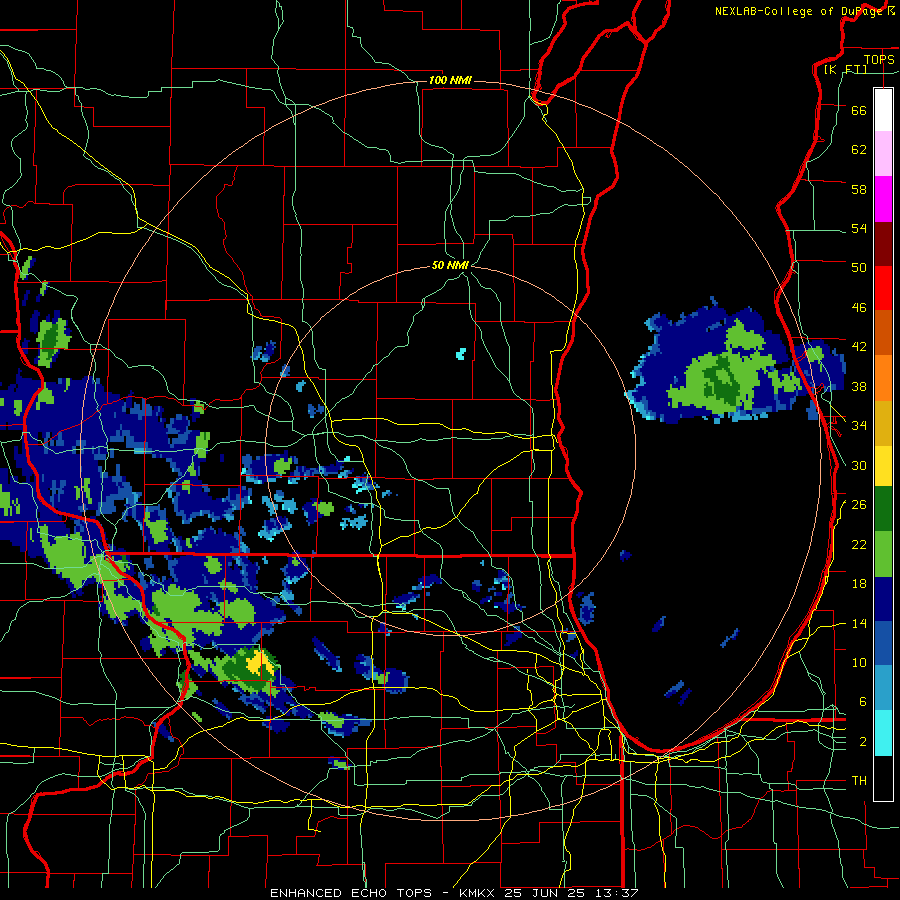Click the dark red 50 kft legend swatch
This screenshot has height=900, width=900.
click(x=883, y=243)
